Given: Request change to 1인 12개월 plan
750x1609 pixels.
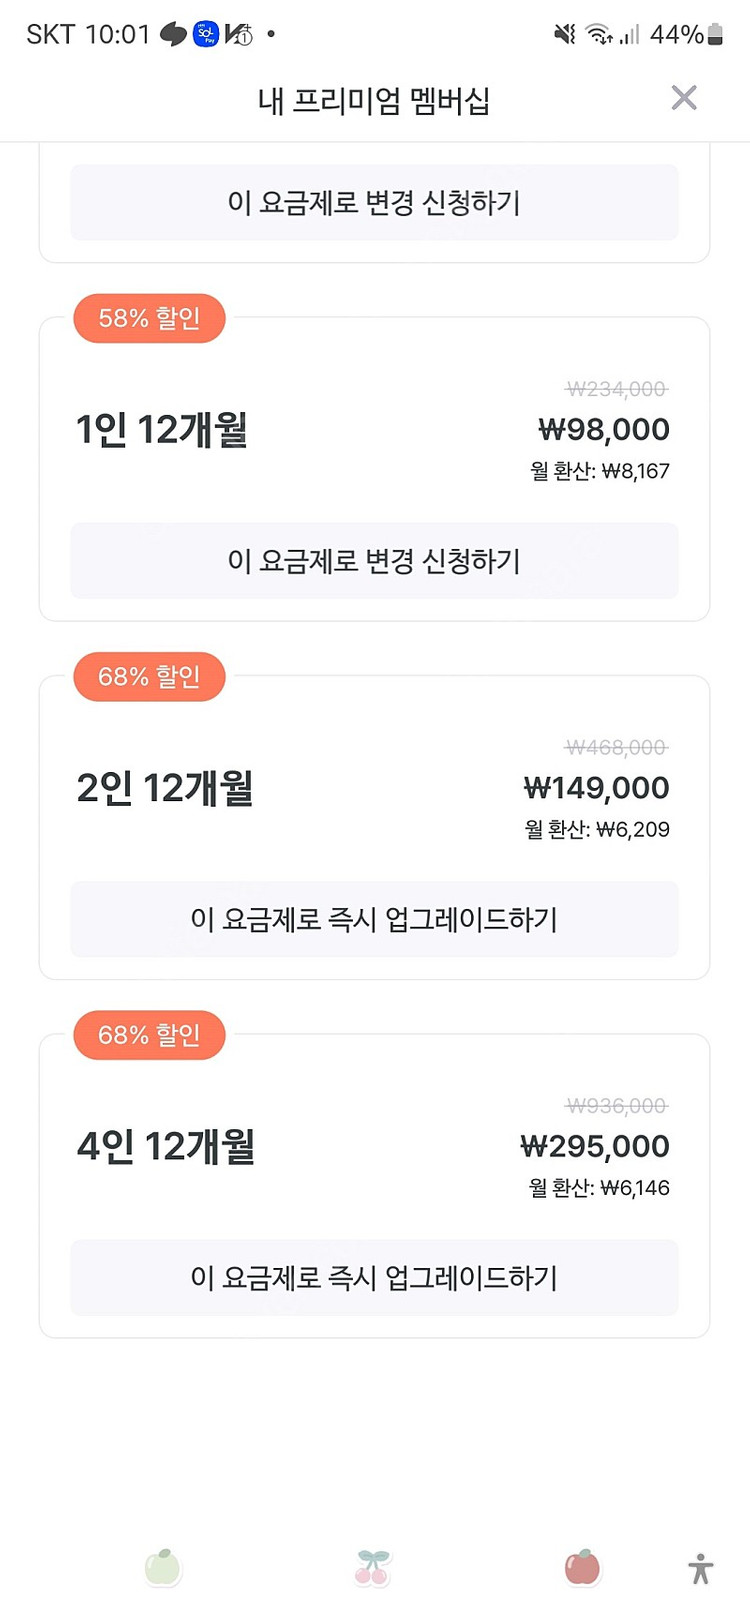Looking at the screenshot, I should pos(374,561).
